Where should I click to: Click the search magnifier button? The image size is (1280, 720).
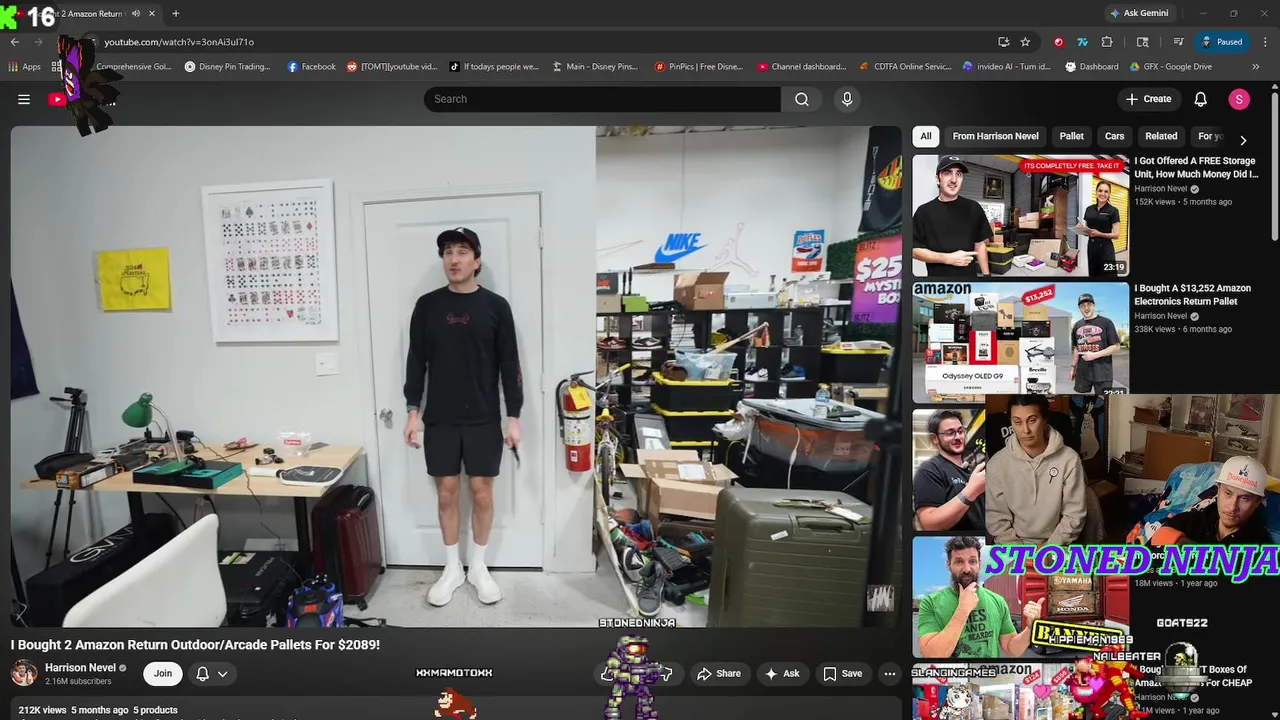[x=801, y=99]
